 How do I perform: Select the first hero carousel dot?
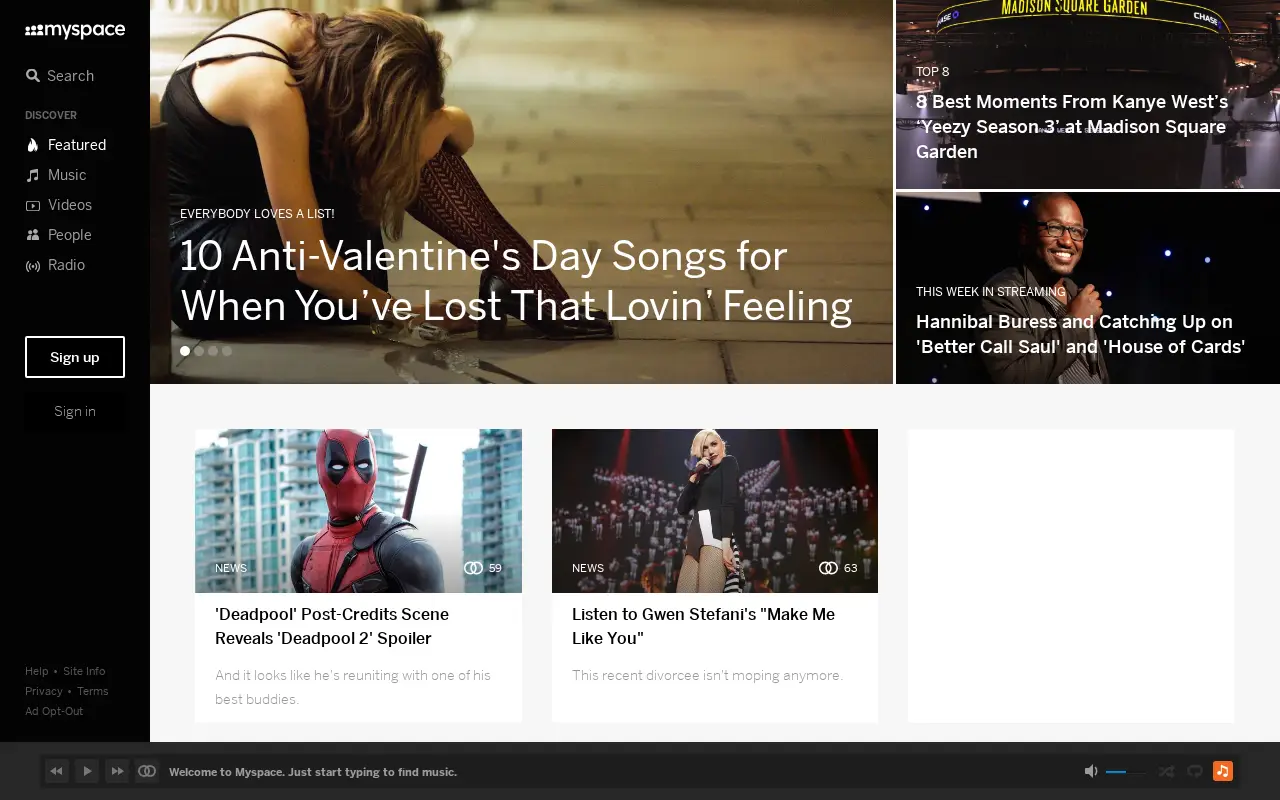[185, 351]
